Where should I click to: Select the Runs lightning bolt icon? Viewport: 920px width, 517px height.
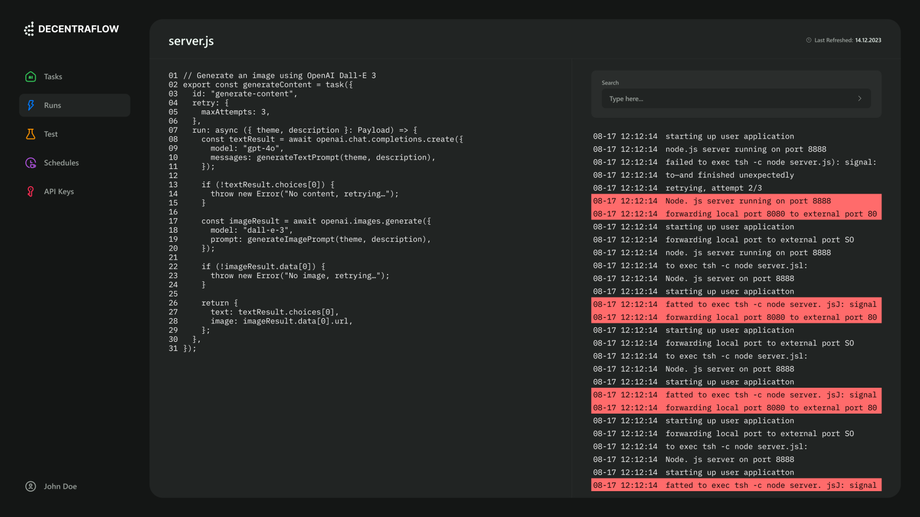point(30,105)
